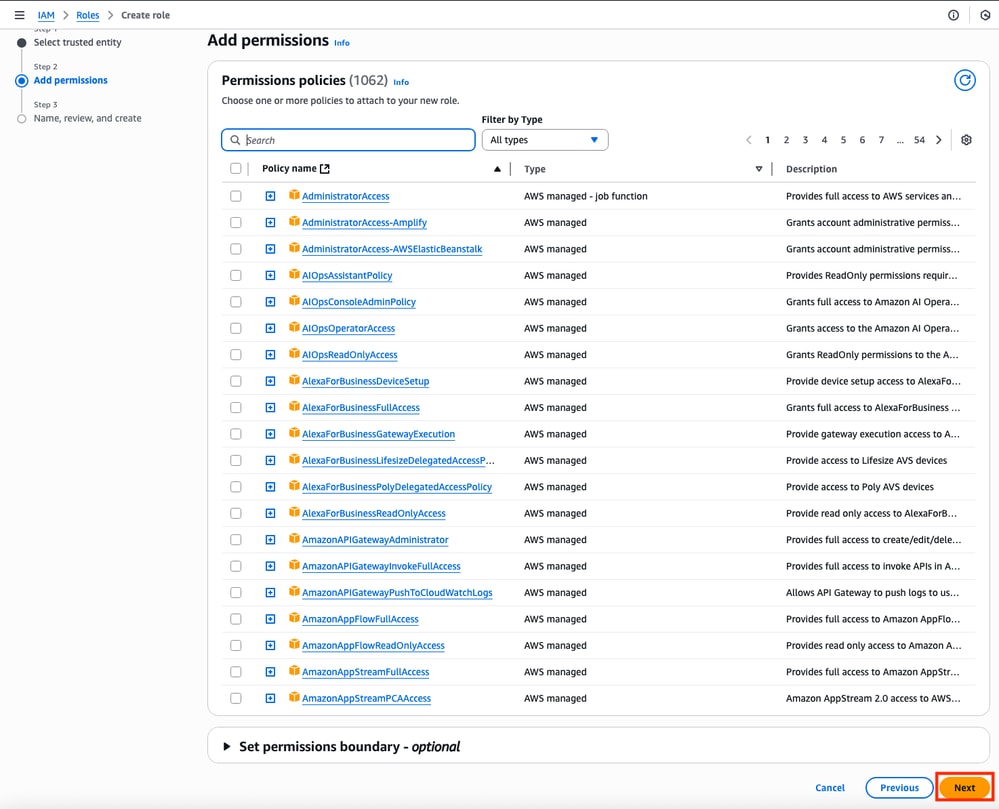Click the policy icon for AmazonAppFlowFullAccess

click(294, 618)
